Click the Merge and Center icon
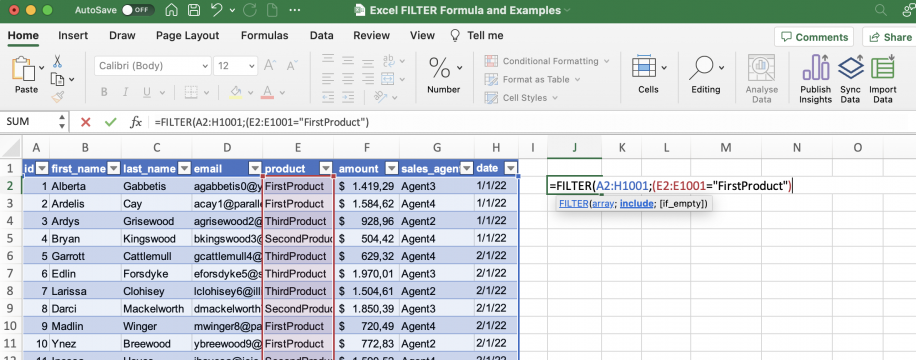This screenshot has height=360, width=916. coord(388,79)
